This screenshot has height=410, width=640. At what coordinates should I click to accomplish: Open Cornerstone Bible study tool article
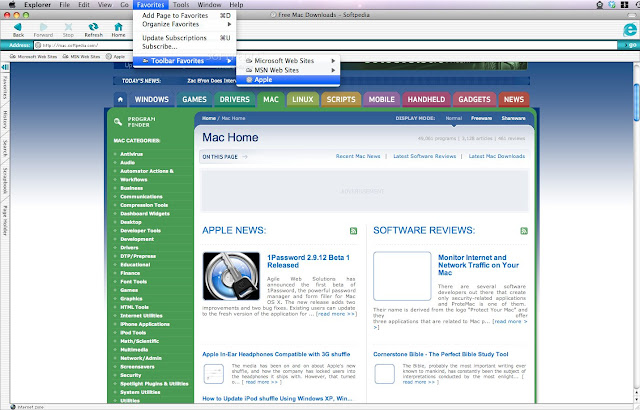440,355
